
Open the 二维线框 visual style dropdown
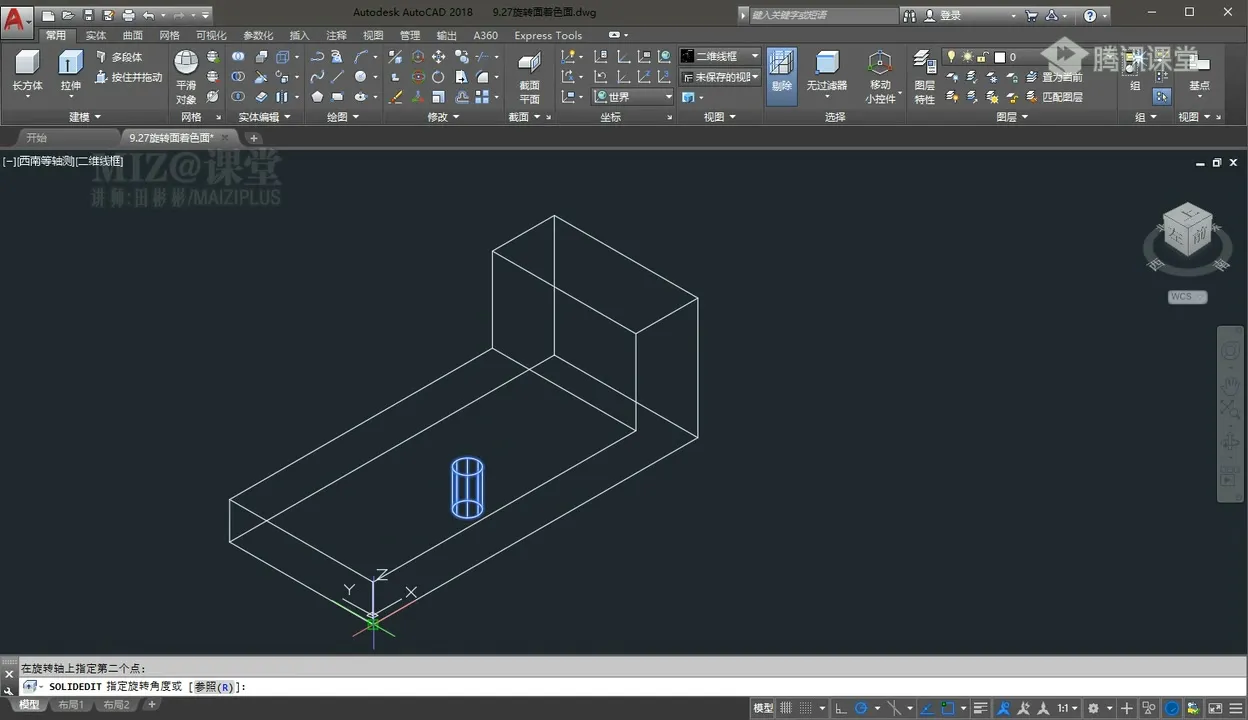coord(720,56)
